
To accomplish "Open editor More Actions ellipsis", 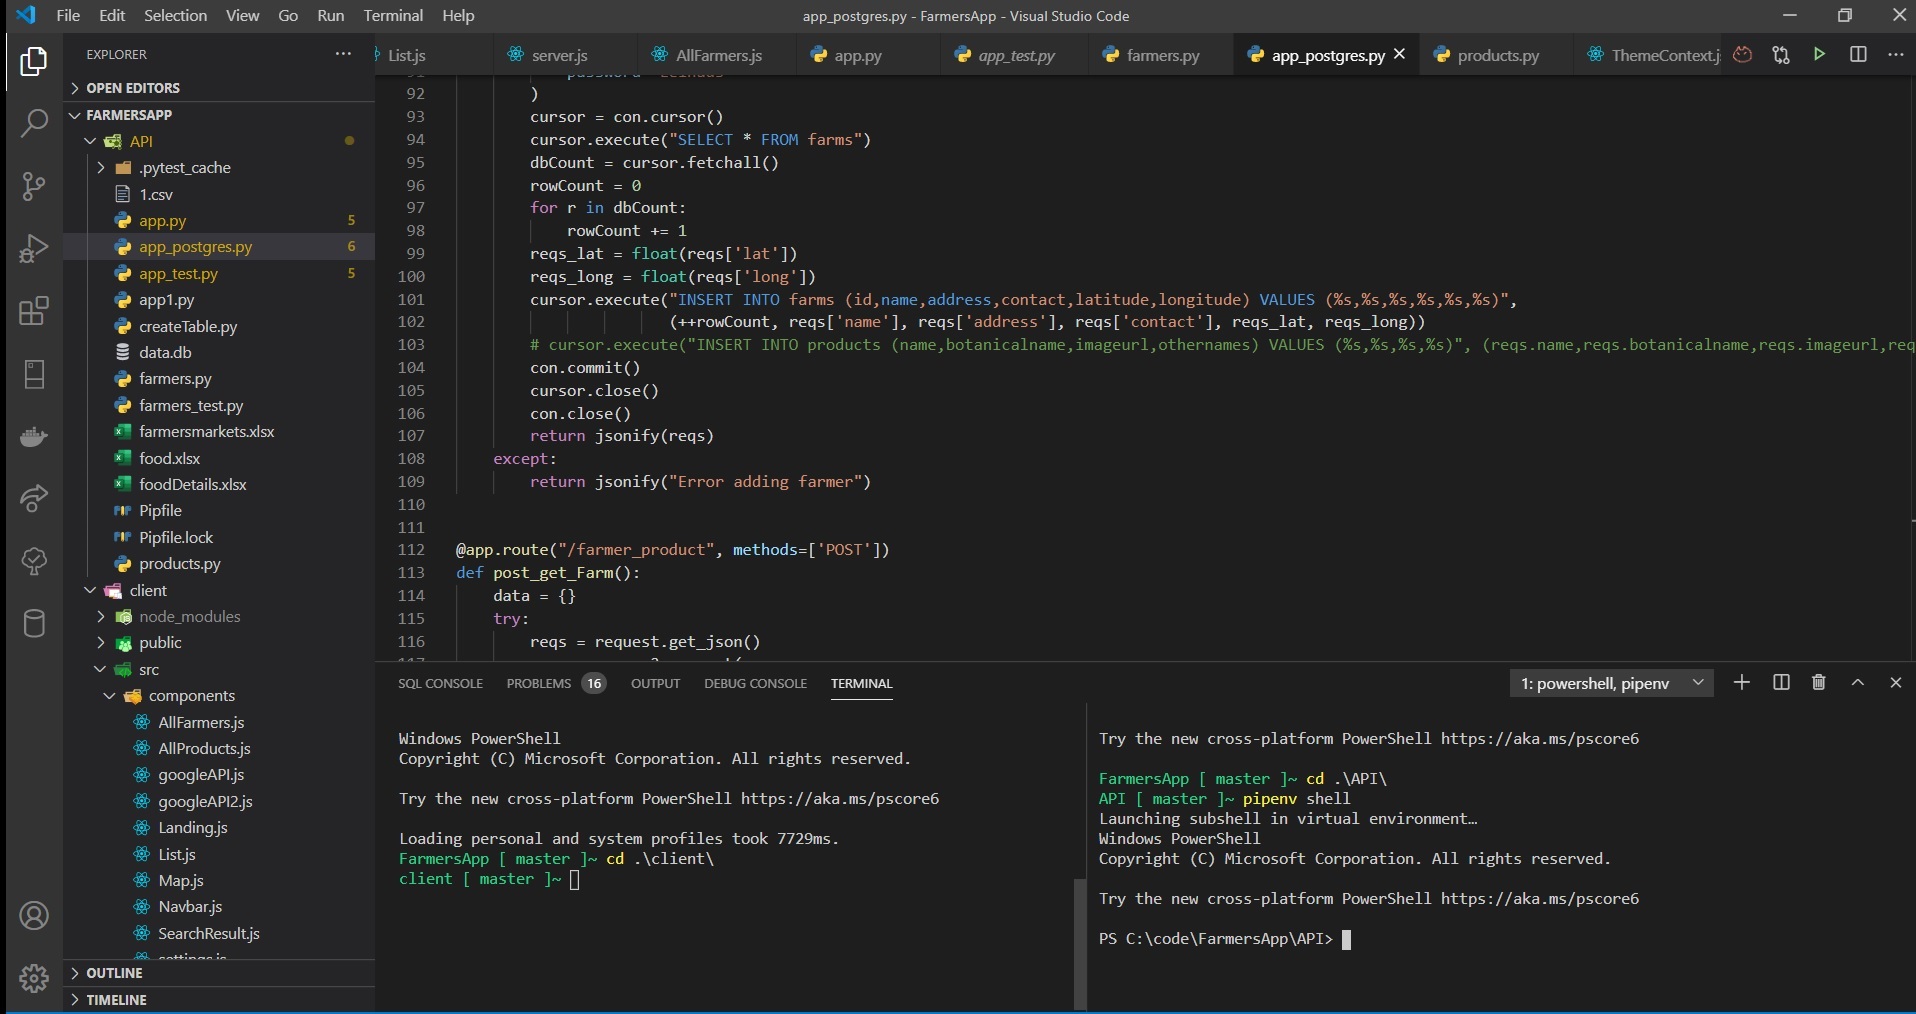I will (1896, 55).
